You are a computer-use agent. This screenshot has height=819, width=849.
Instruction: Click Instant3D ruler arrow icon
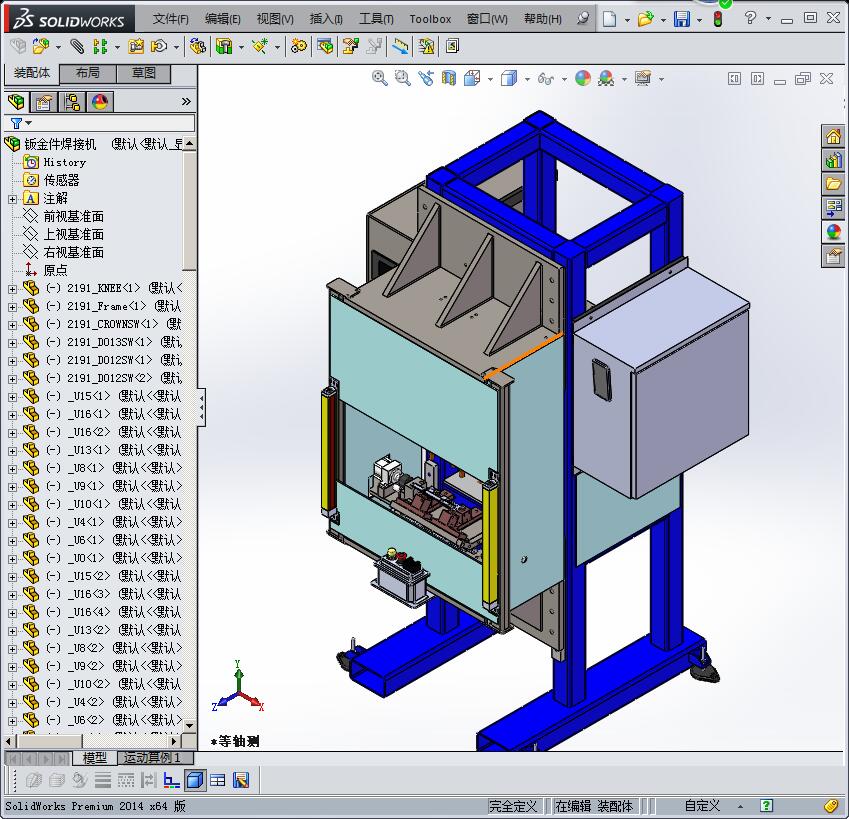[400, 47]
